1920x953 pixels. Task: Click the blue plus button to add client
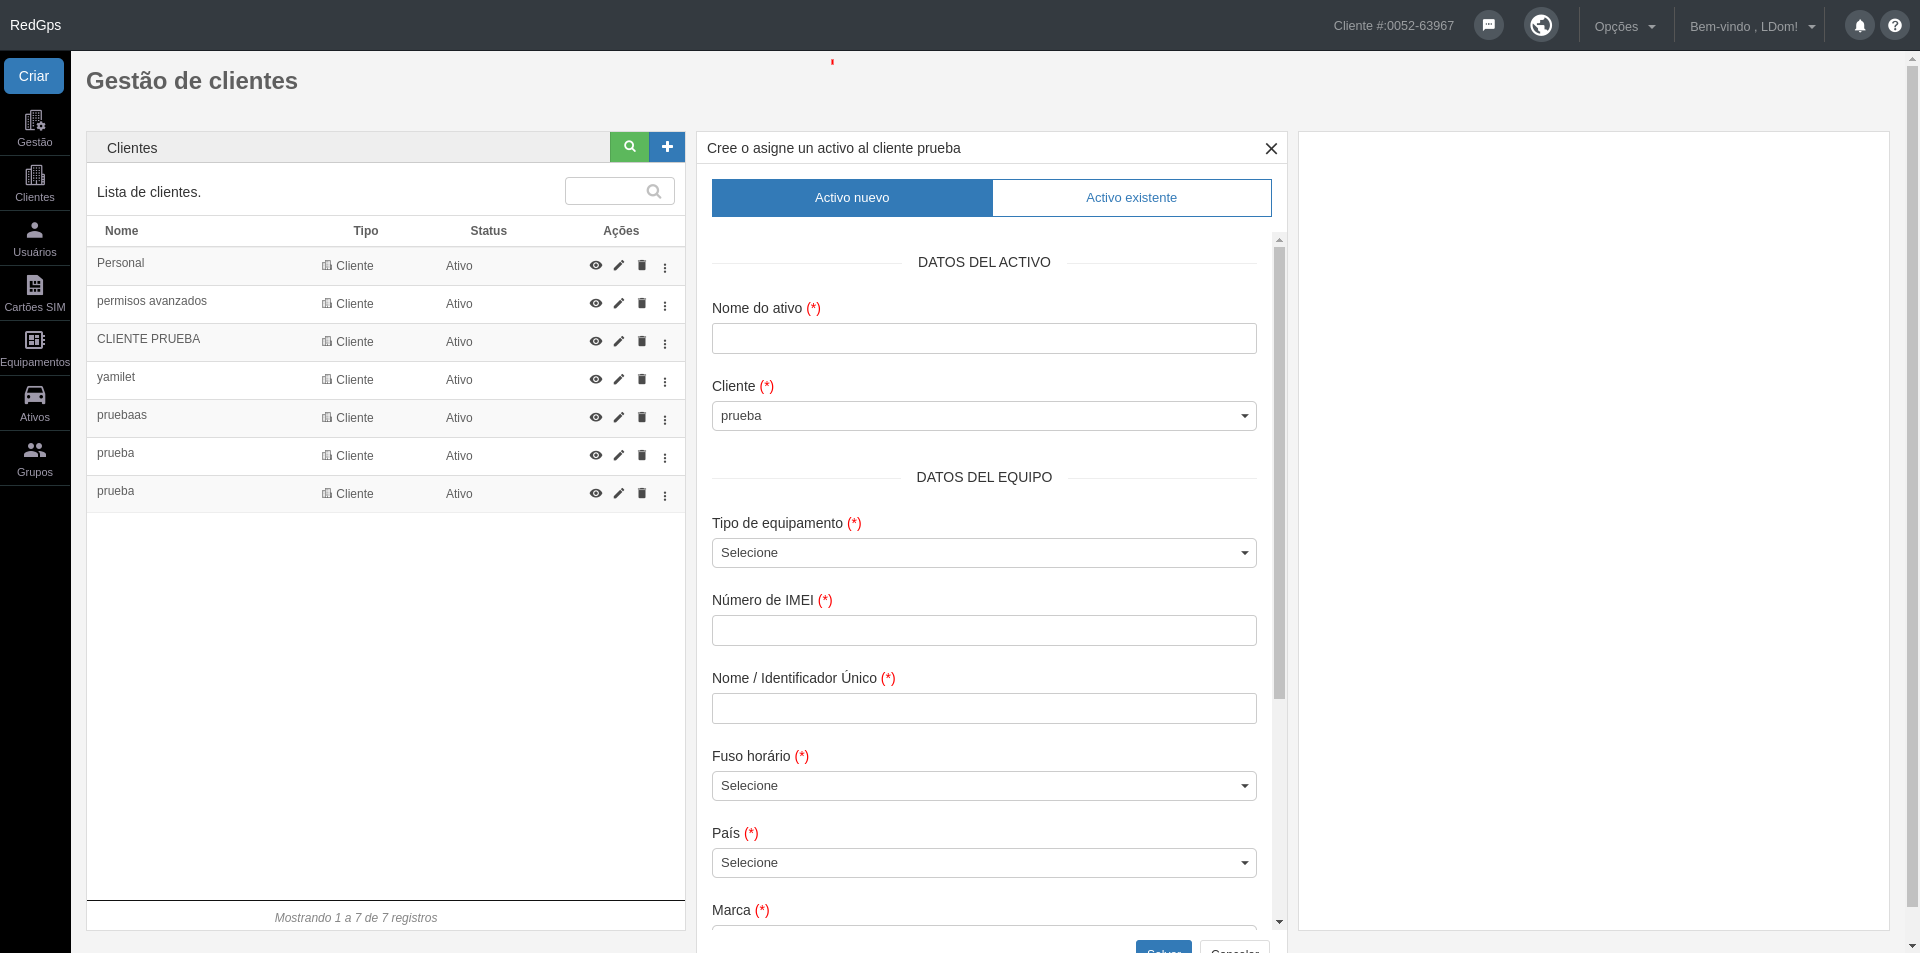667,147
